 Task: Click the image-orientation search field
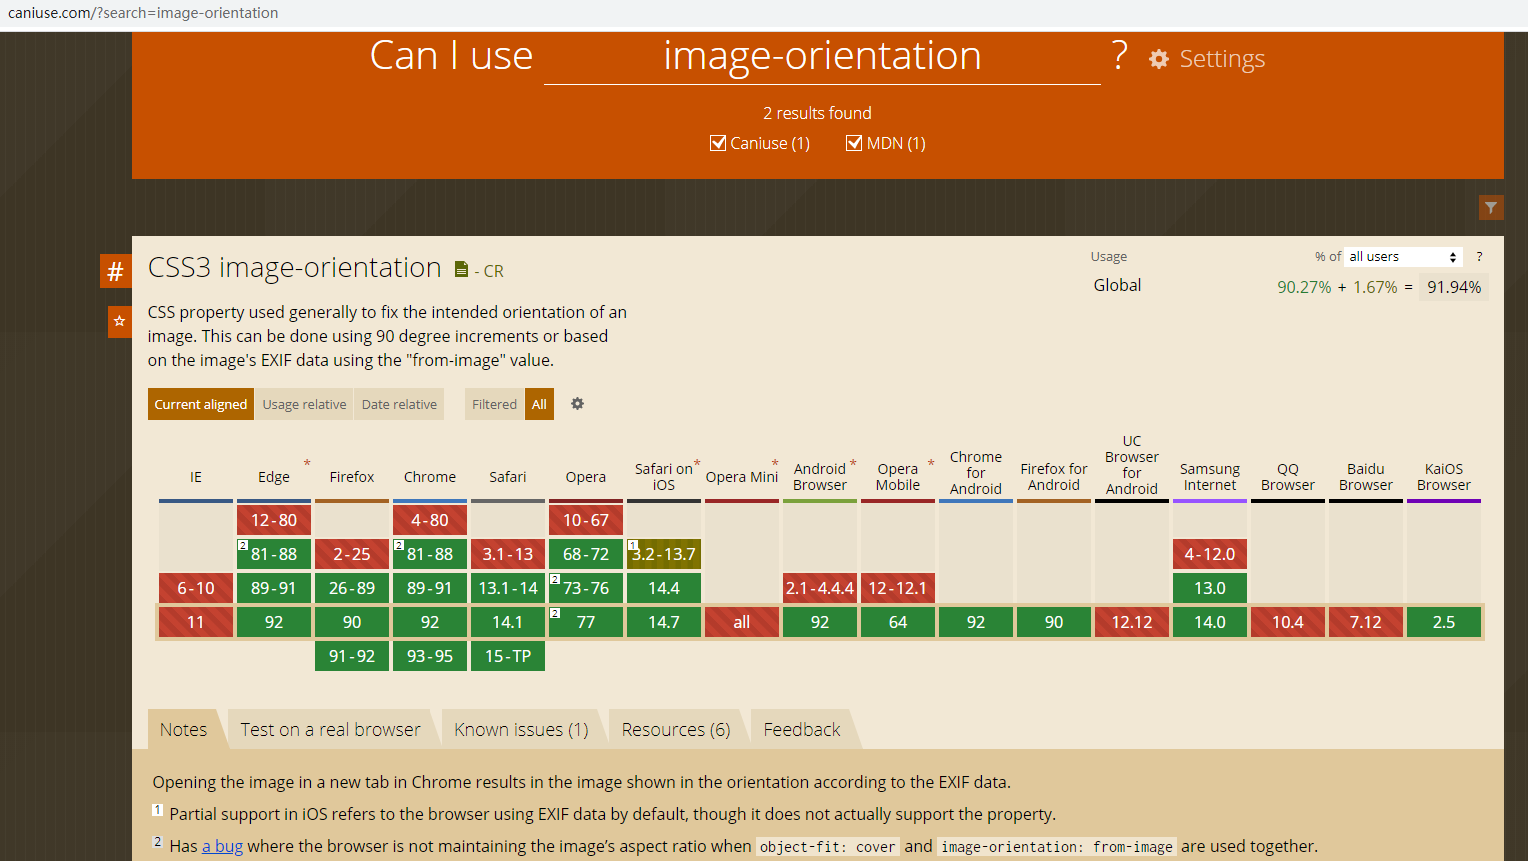click(x=822, y=57)
